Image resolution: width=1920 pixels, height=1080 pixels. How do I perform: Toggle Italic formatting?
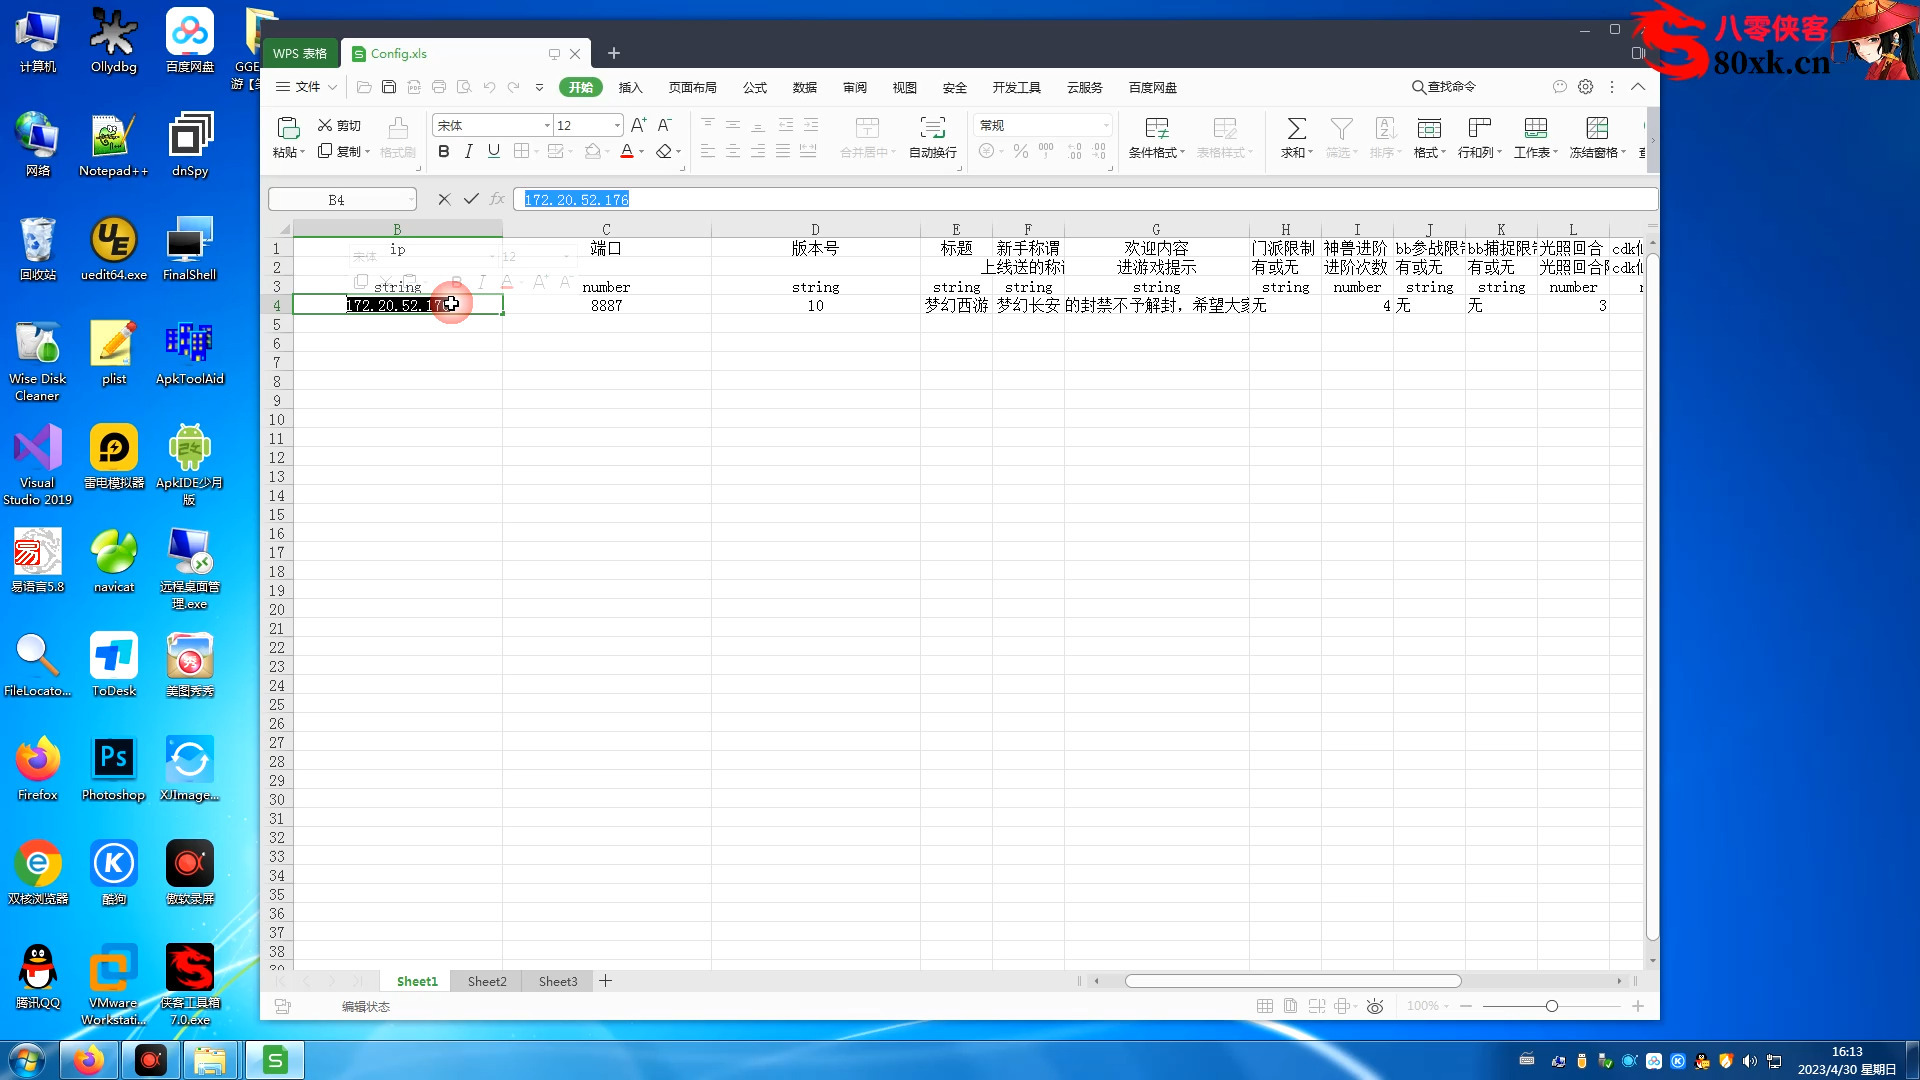click(x=468, y=151)
